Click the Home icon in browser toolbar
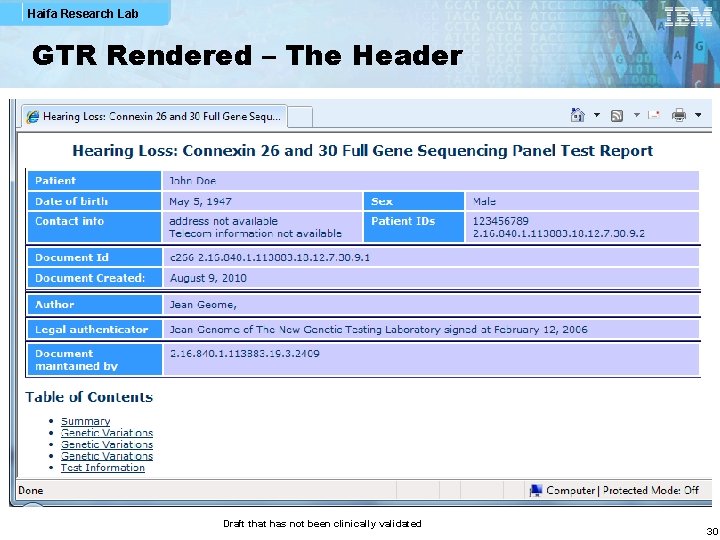The height and width of the screenshot is (540, 720). point(577,115)
